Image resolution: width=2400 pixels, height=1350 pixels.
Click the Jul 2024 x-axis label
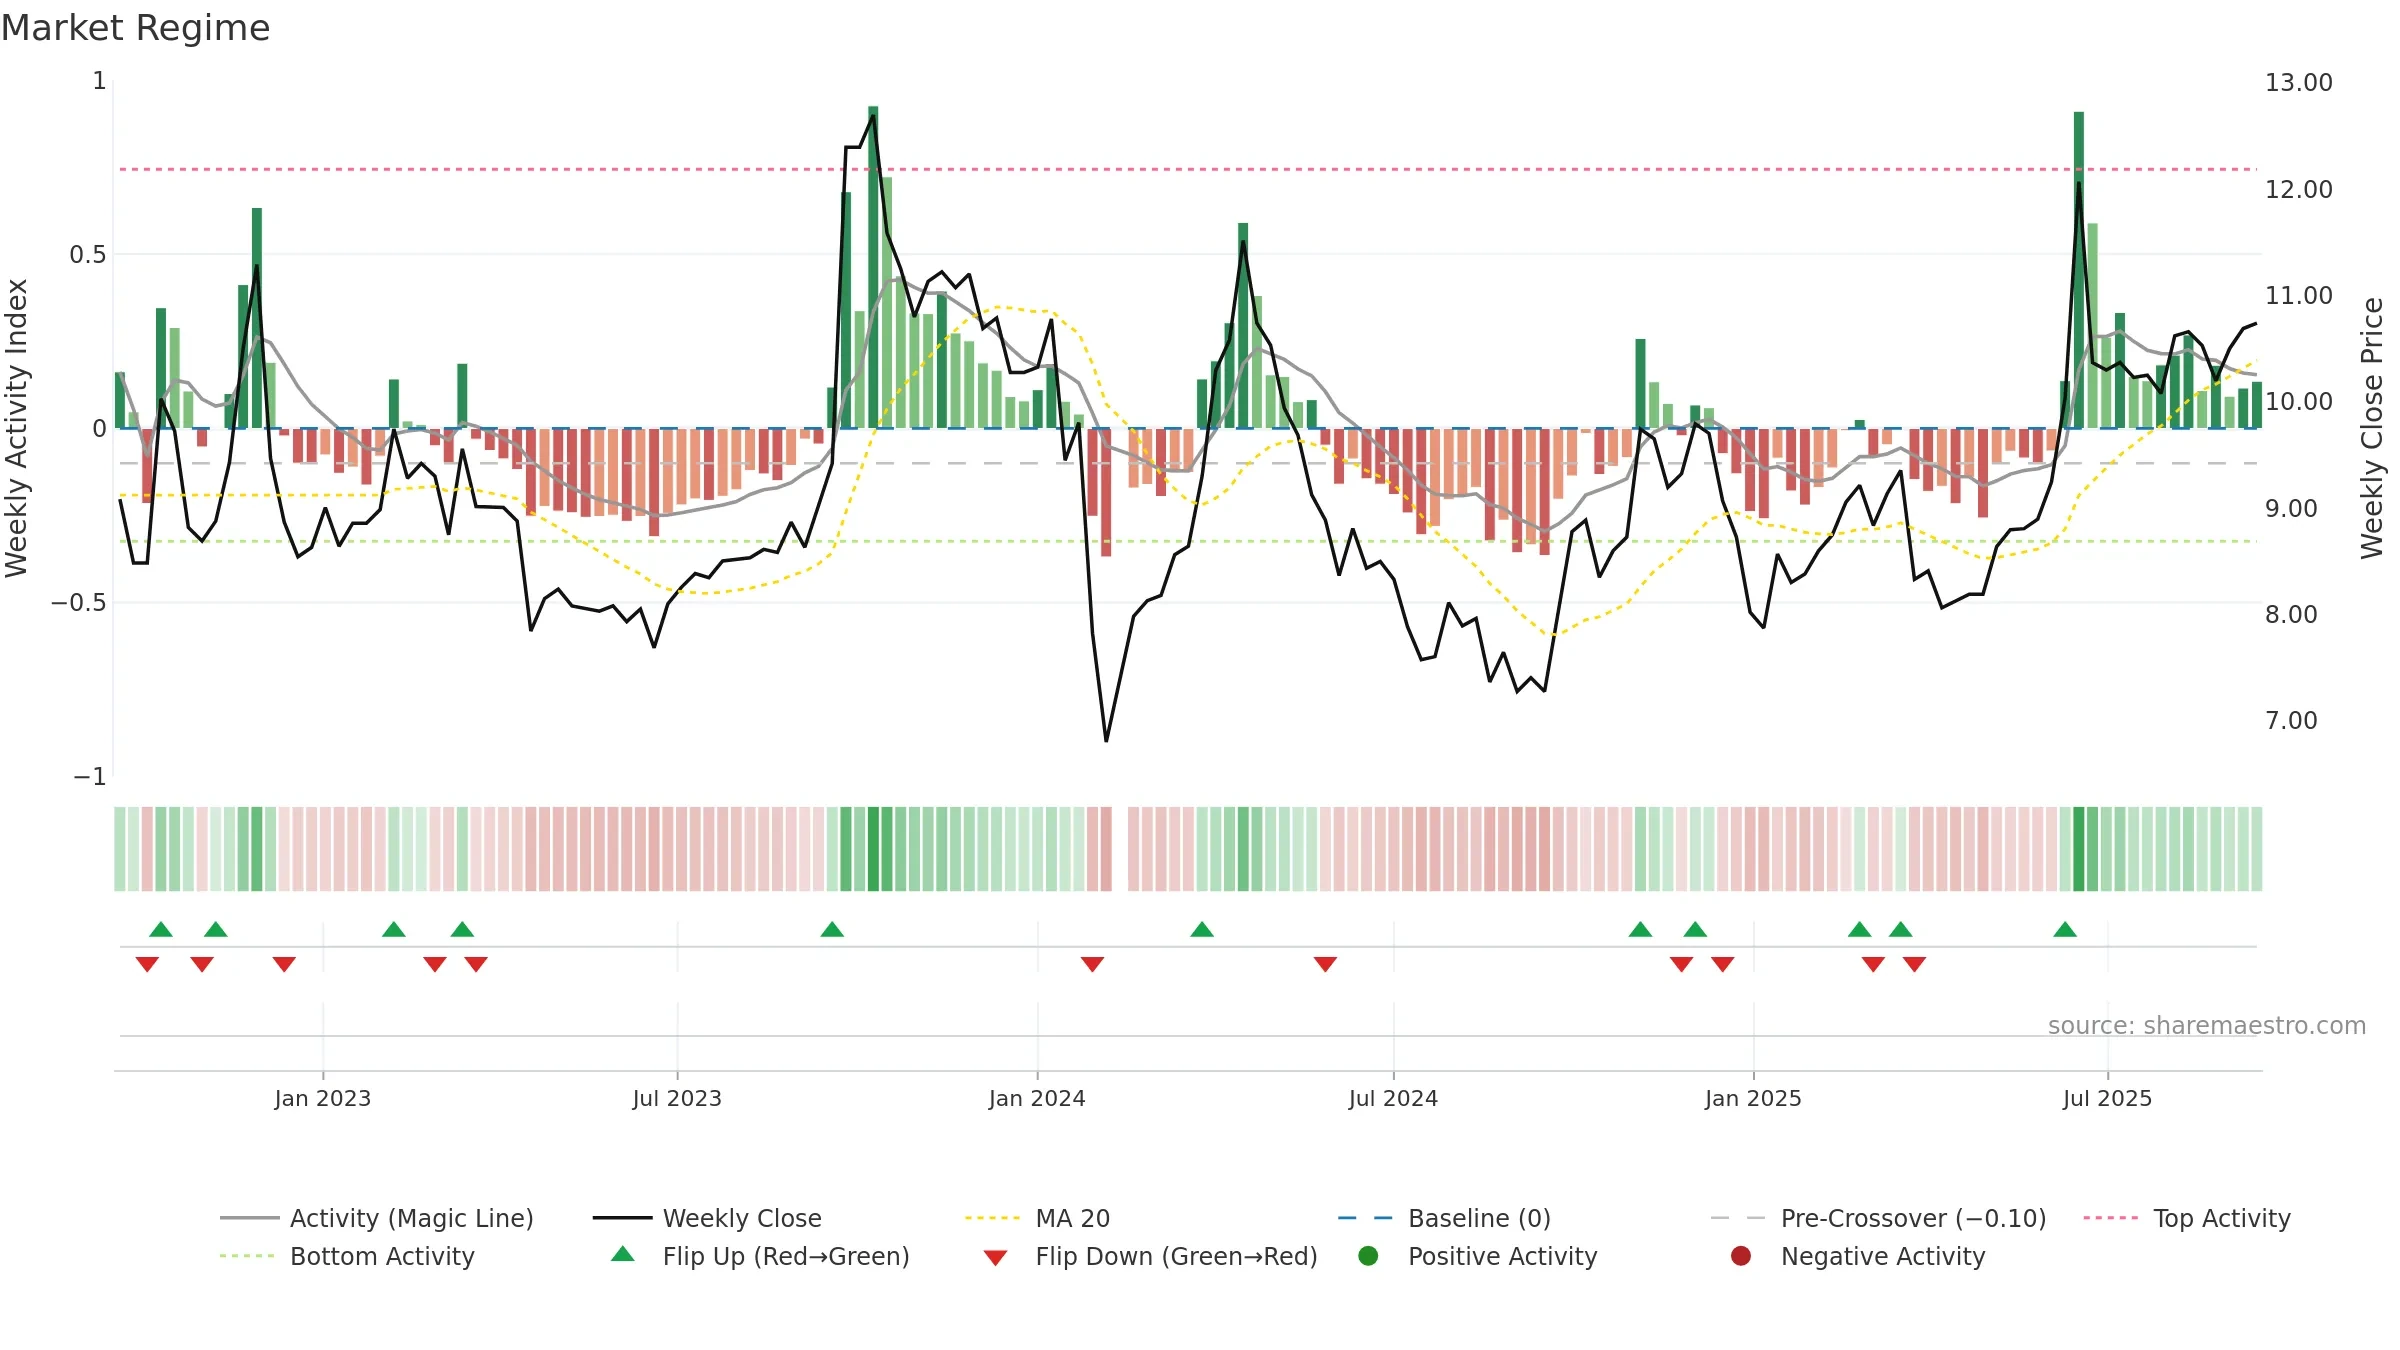pyautogui.click(x=1393, y=1099)
